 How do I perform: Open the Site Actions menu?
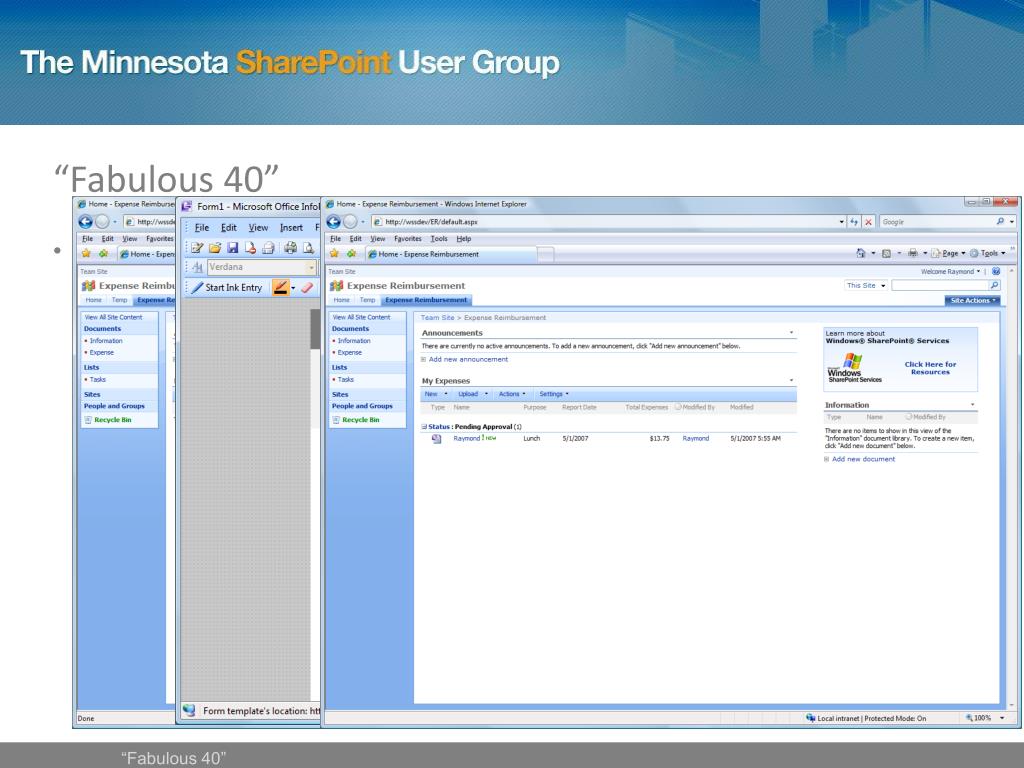click(x=973, y=300)
